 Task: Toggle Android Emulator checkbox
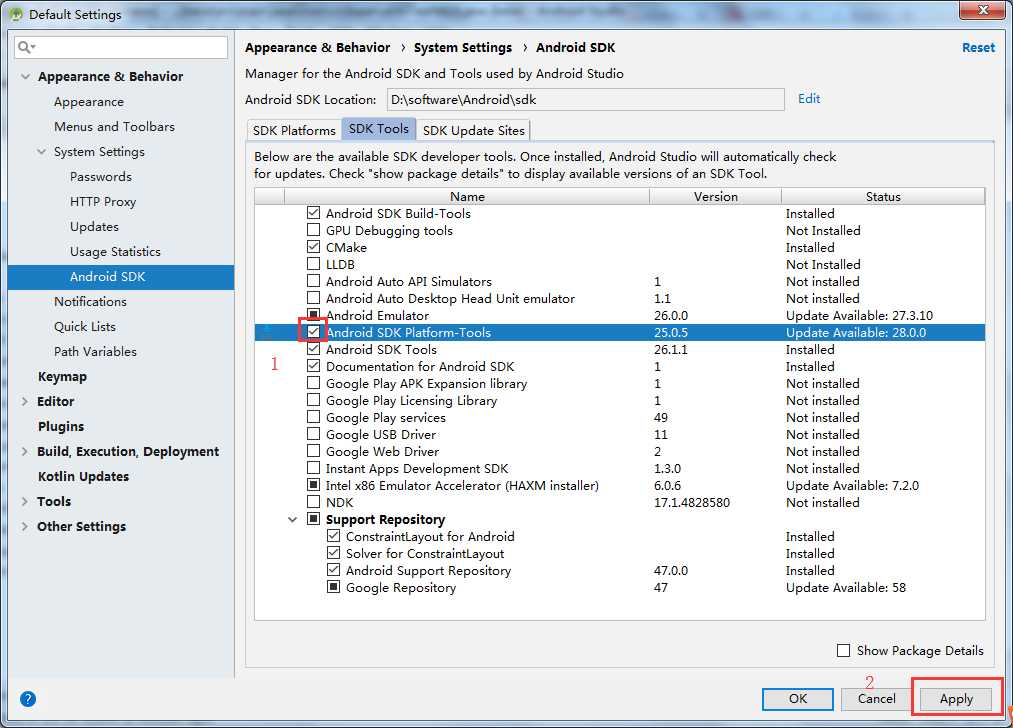pos(313,315)
